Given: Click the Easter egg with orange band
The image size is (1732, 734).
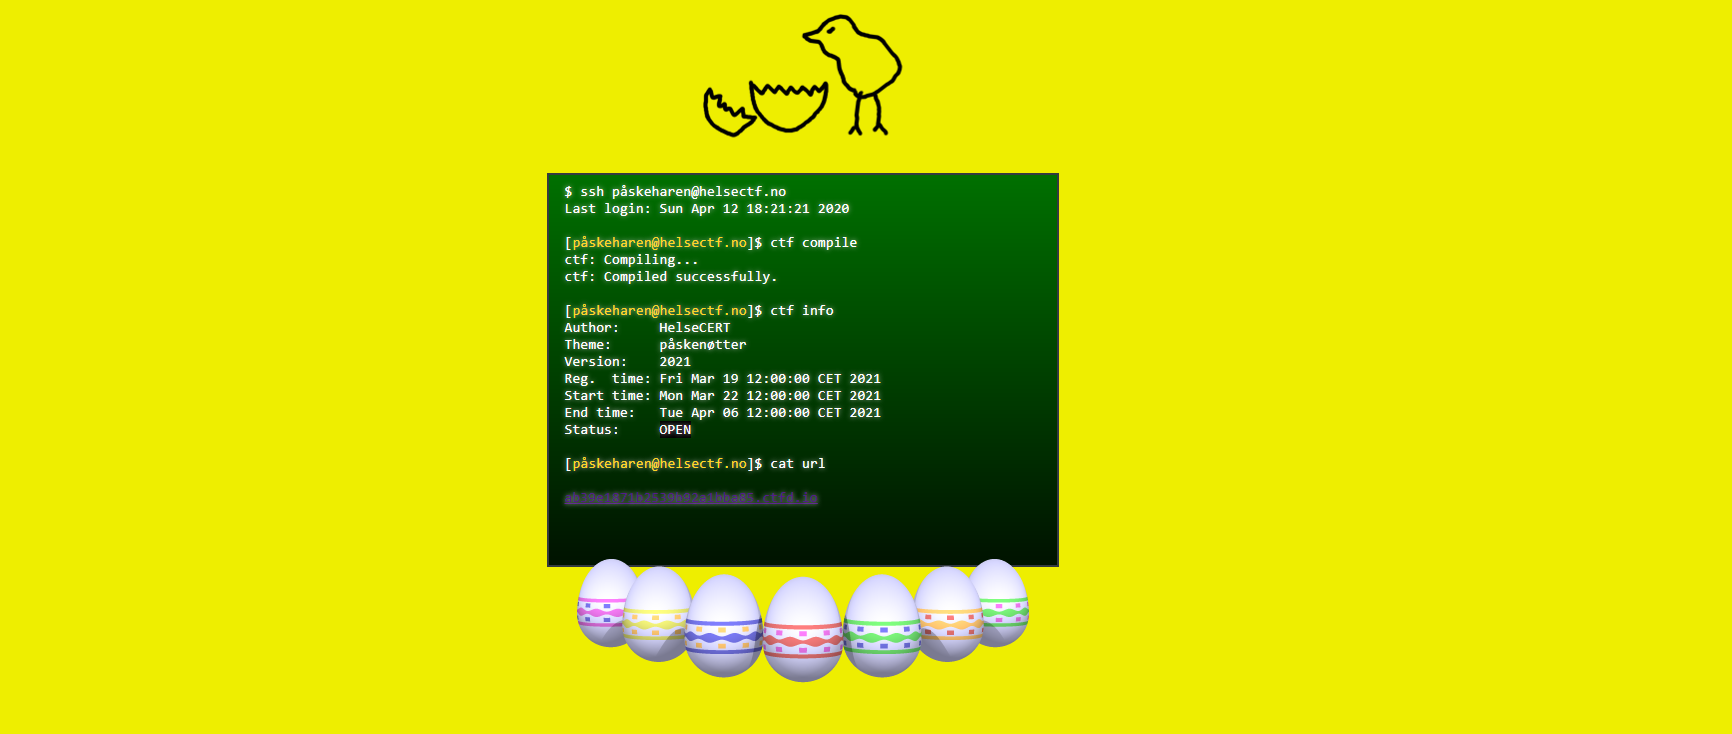Looking at the screenshot, I should [x=950, y=613].
